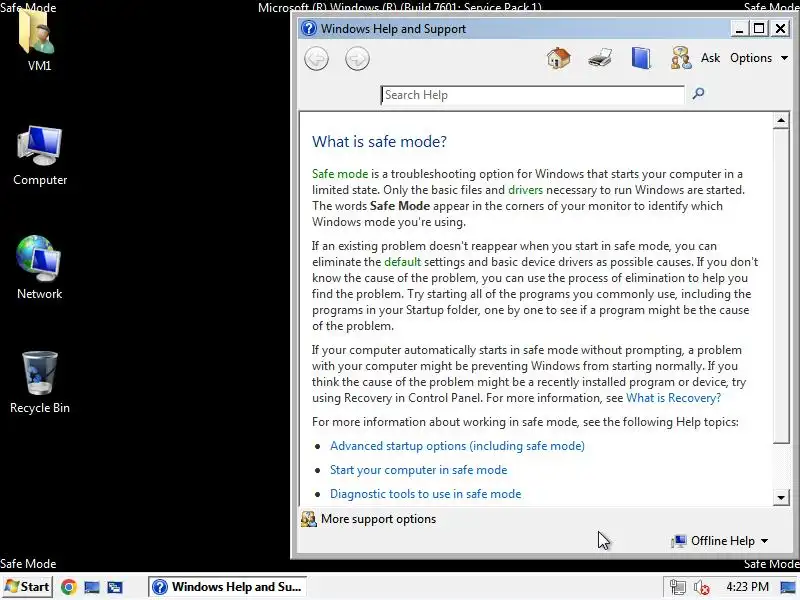Go forward using the Forward arrow button
Screen dimensions: 800x600
(357, 59)
